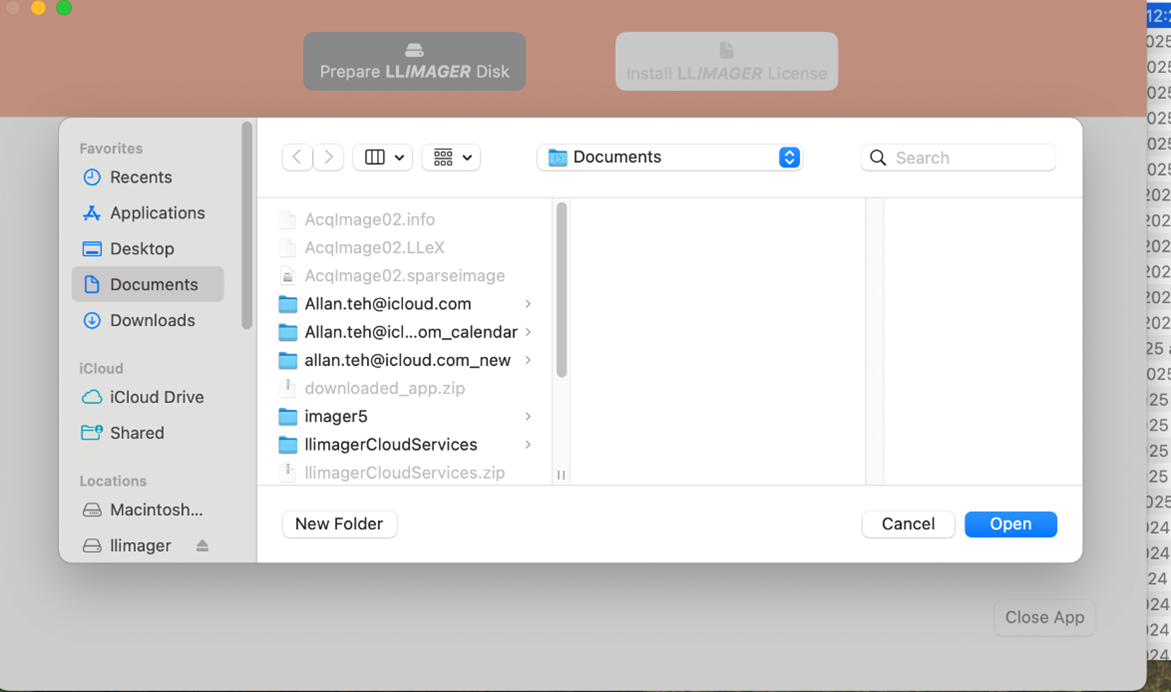Viewport: 1171px width, 692px height.
Task: Click the Open button
Action: tap(1010, 524)
